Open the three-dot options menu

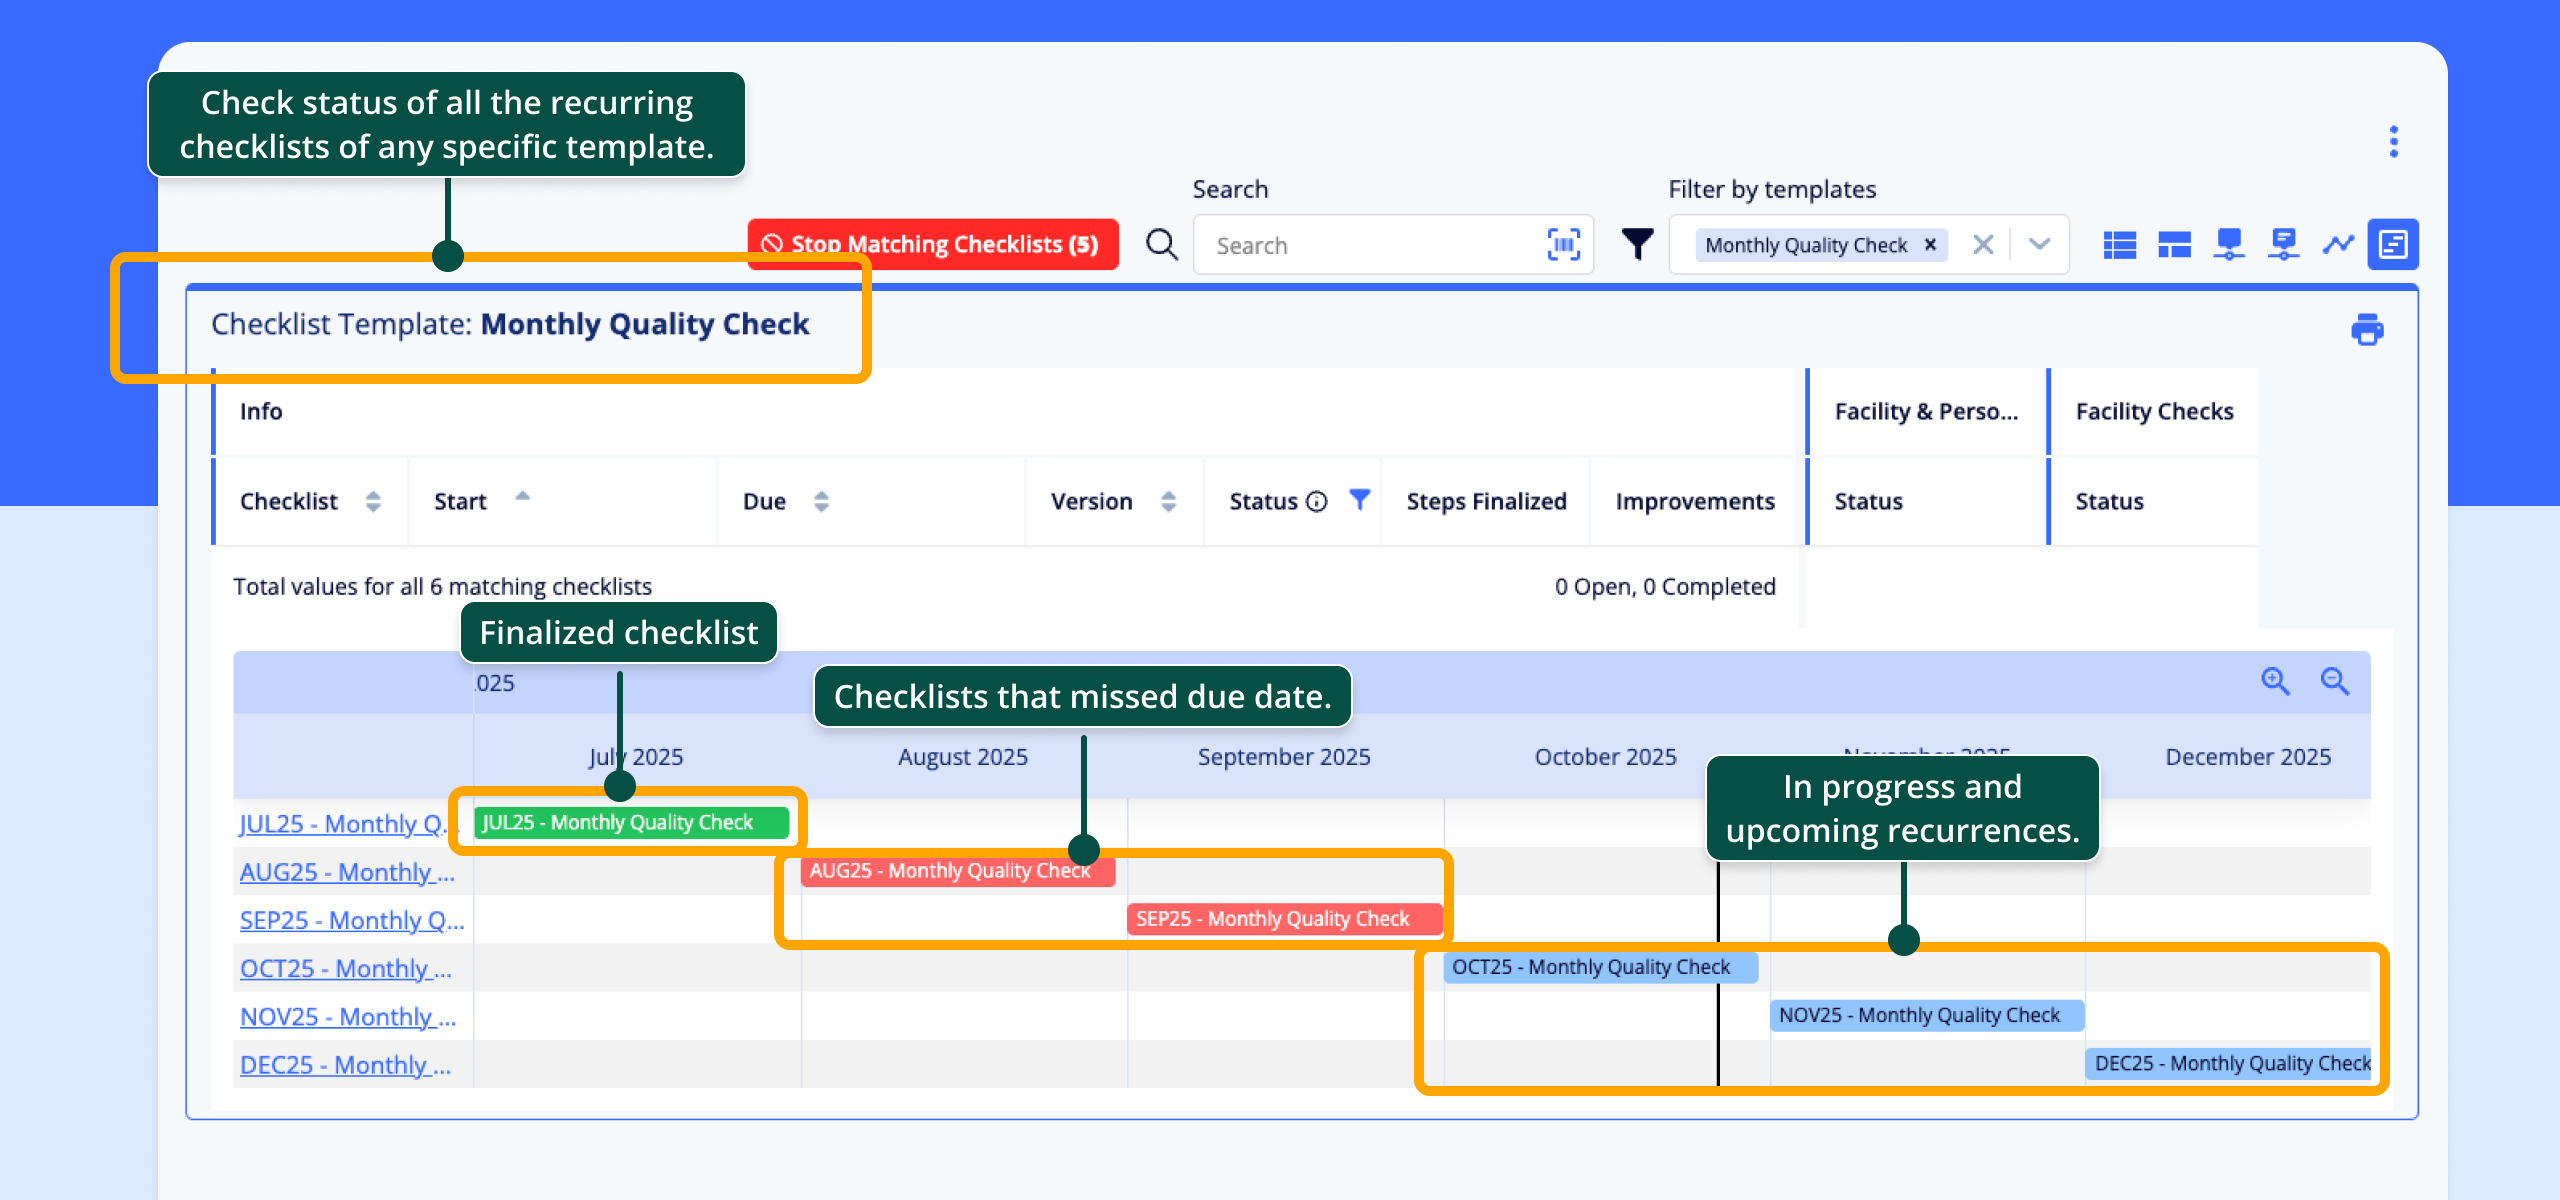2393,141
